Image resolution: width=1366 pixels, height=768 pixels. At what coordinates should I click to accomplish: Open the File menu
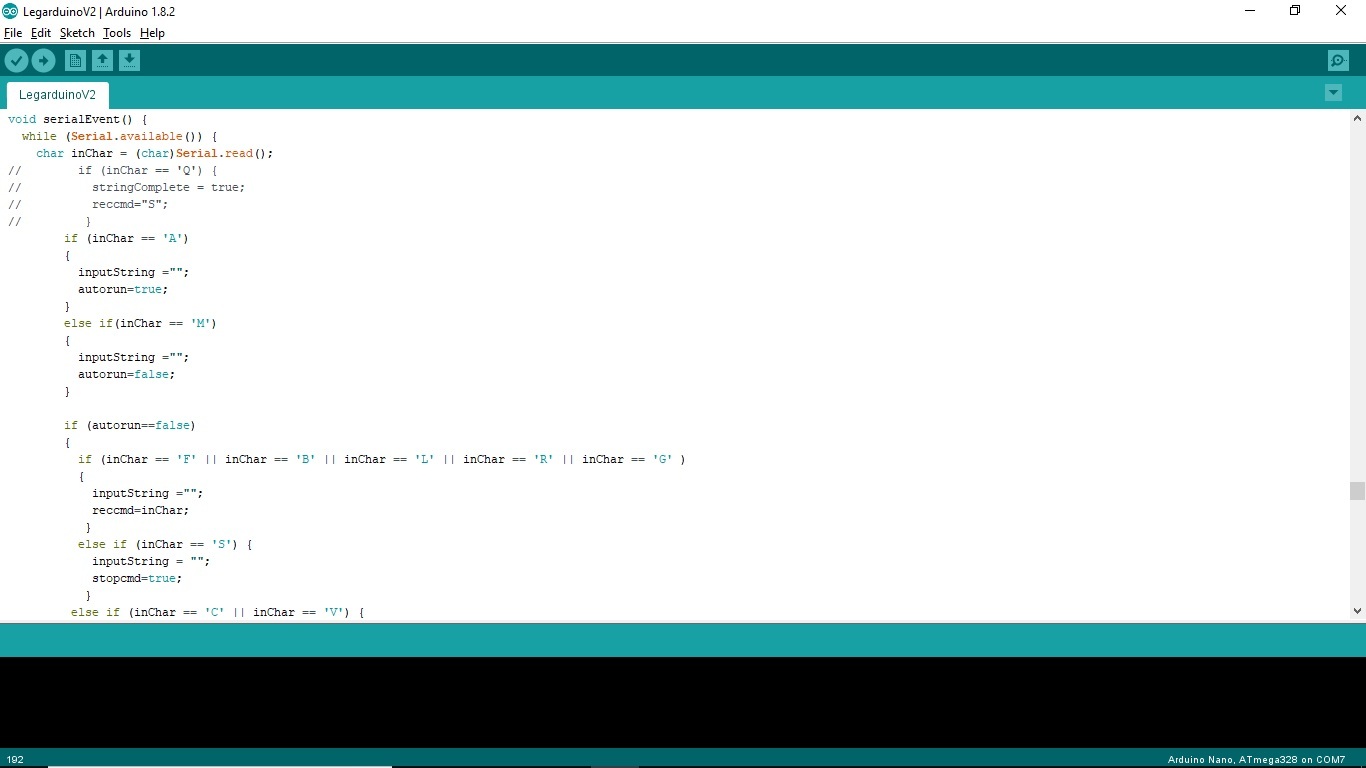[x=13, y=33]
